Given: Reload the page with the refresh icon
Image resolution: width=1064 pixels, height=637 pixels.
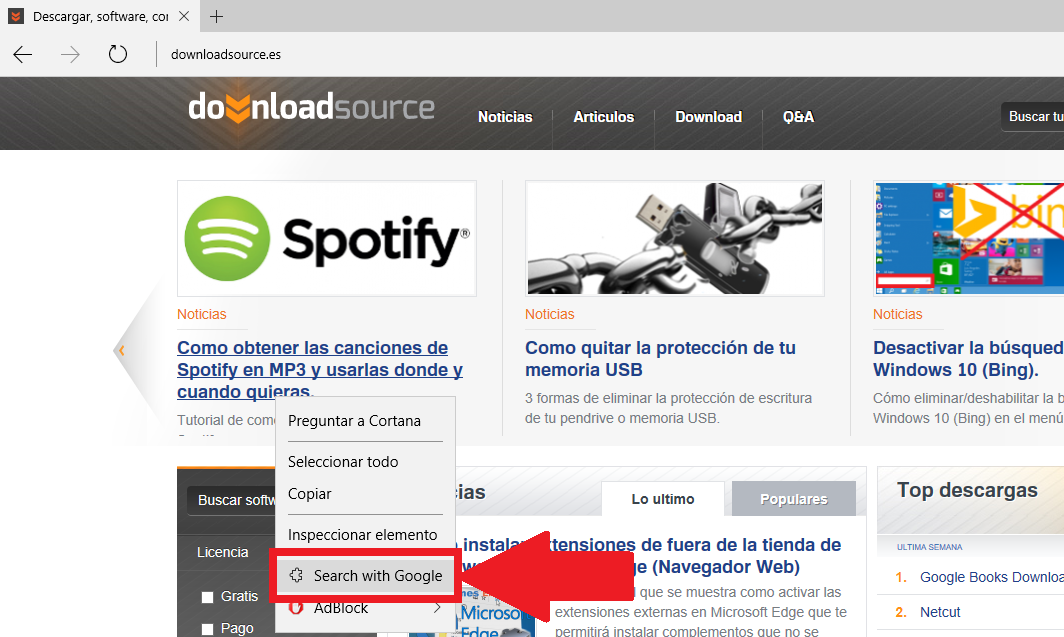Looking at the screenshot, I should (x=117, y=54).
